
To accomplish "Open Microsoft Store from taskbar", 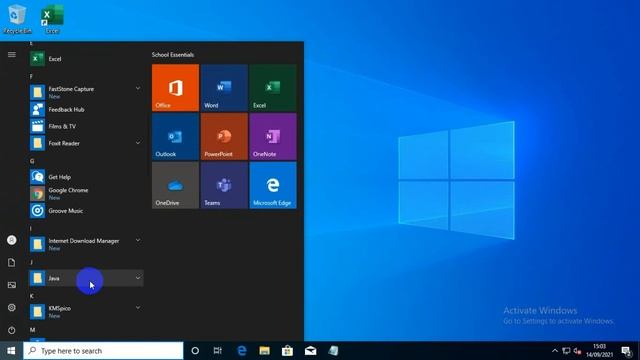I will [x=287, y=351].
